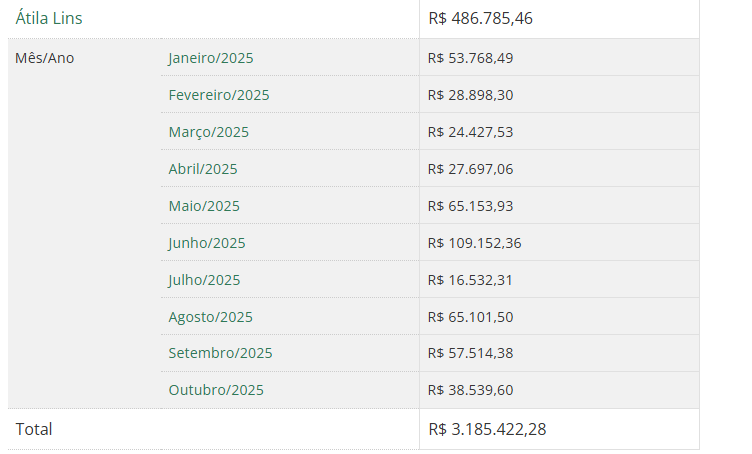752x454 pixels.
Task: Go to the Julho/2025 link
Action: pos(204,280)
